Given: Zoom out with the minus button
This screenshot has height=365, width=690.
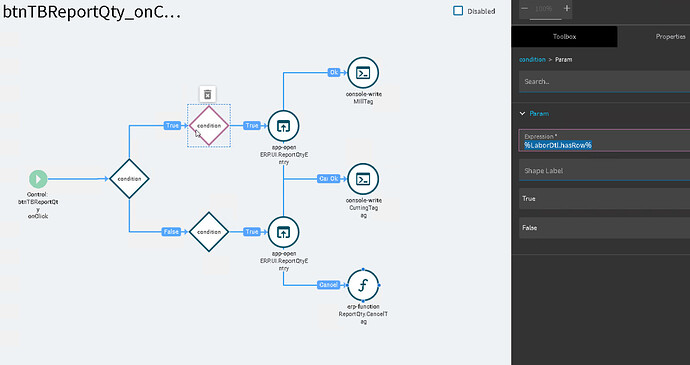Looking at the screenshot, I should pos(524,8).
